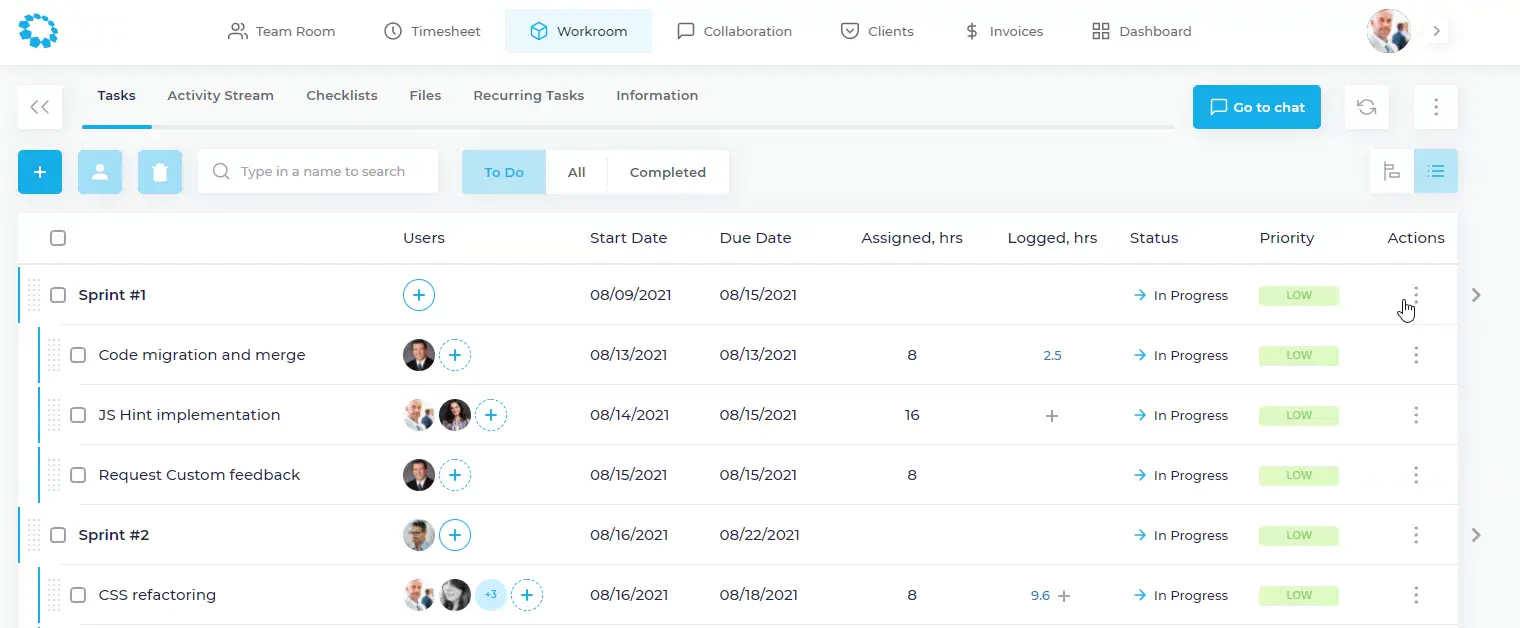The image size is (1520, 628).
Task: Click the trash delete icon button
Action: tap(160, 172)
